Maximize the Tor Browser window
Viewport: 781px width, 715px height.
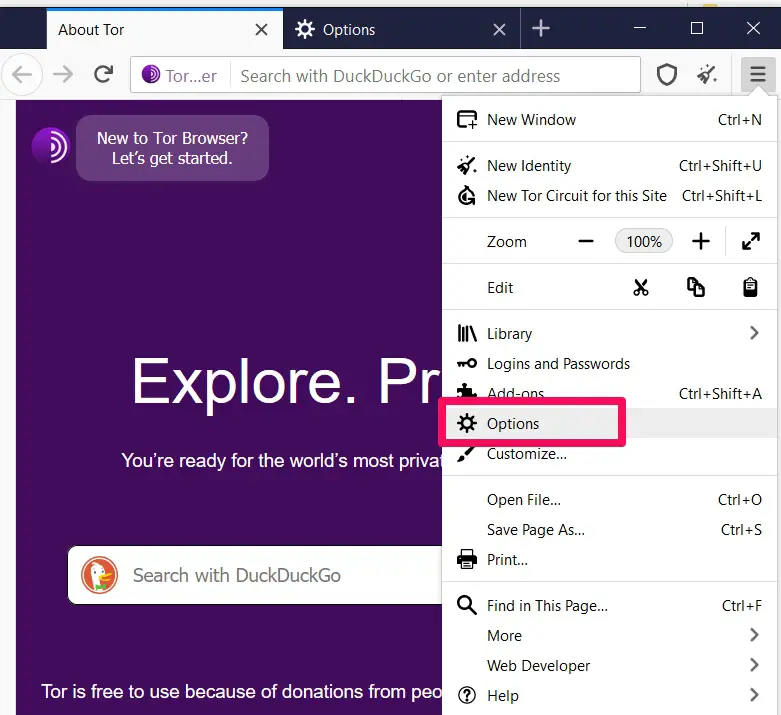(697, 28)
